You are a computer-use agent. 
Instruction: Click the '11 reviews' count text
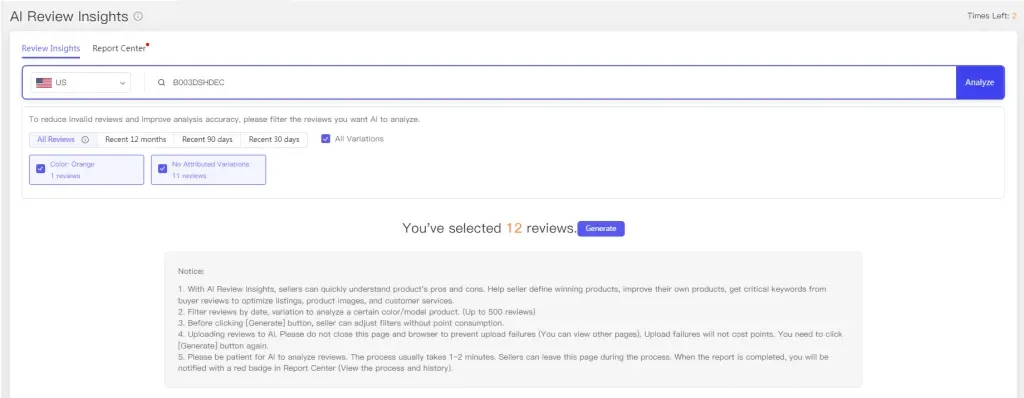point(189,176)
